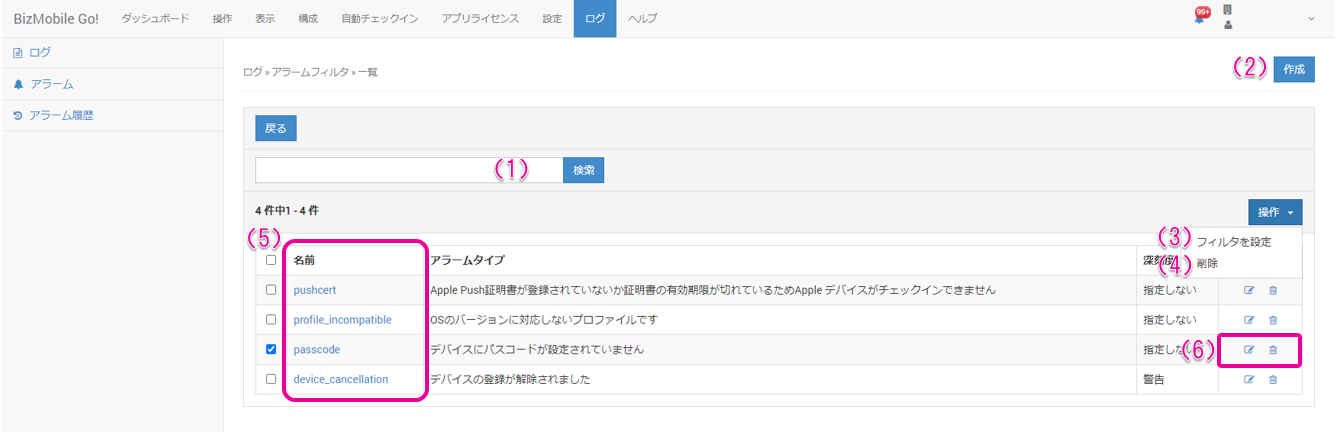
Task: Delete profile_incompatible filter using trash icon
Action: (x=1273, y=320)
